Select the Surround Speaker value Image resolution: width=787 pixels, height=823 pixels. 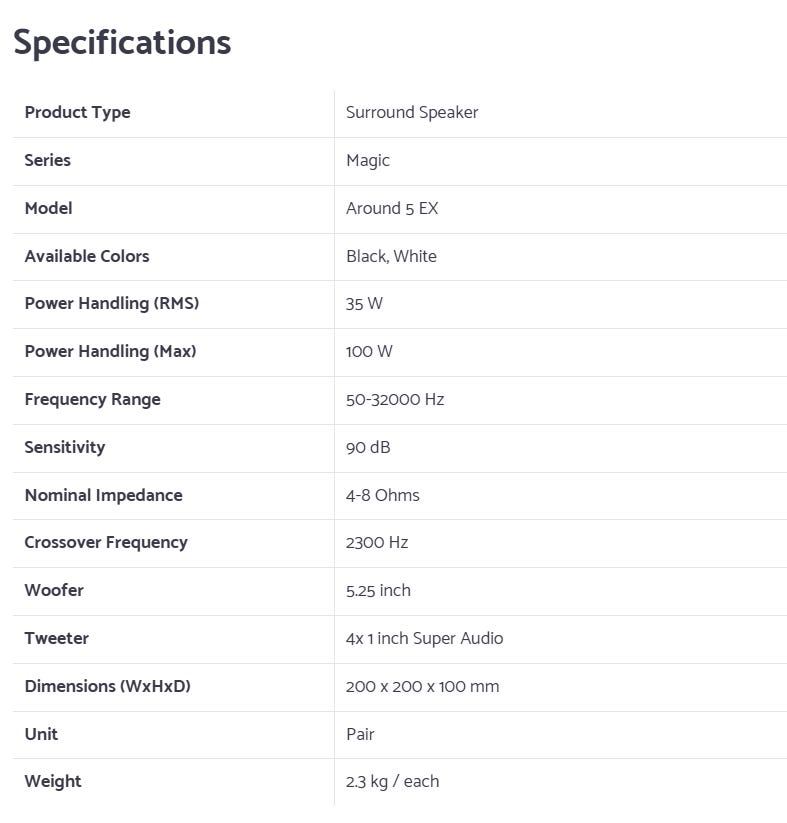(x=412, y=112)
